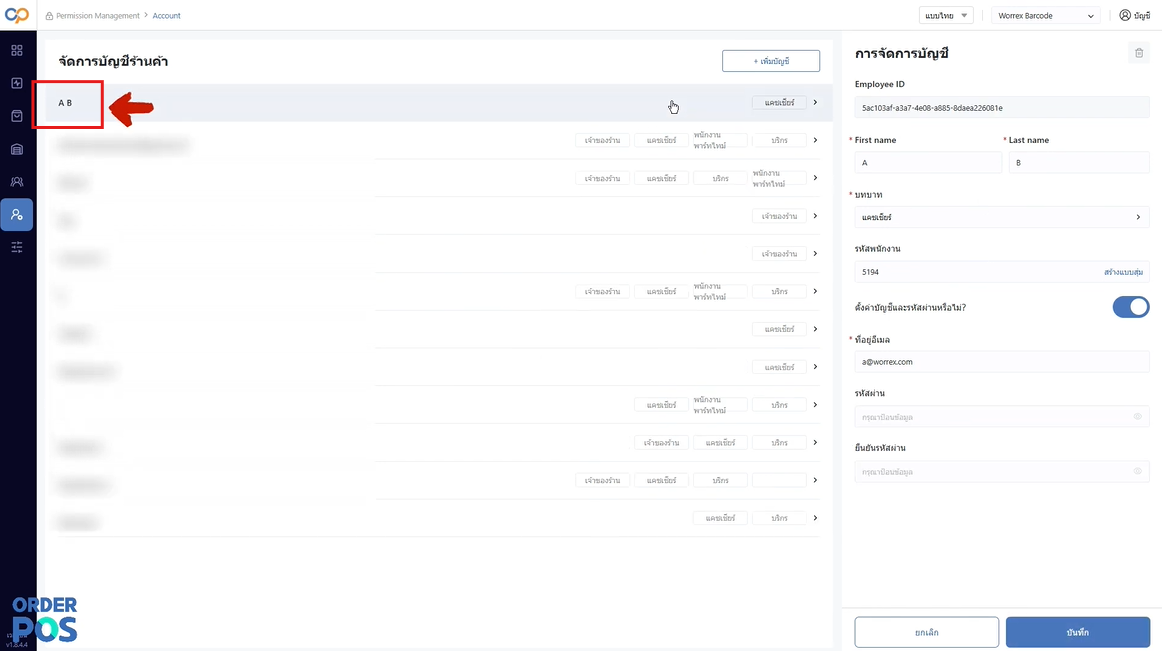Open the customers group icon in sidebar
1162x651 pixels.
coord(17,182)
